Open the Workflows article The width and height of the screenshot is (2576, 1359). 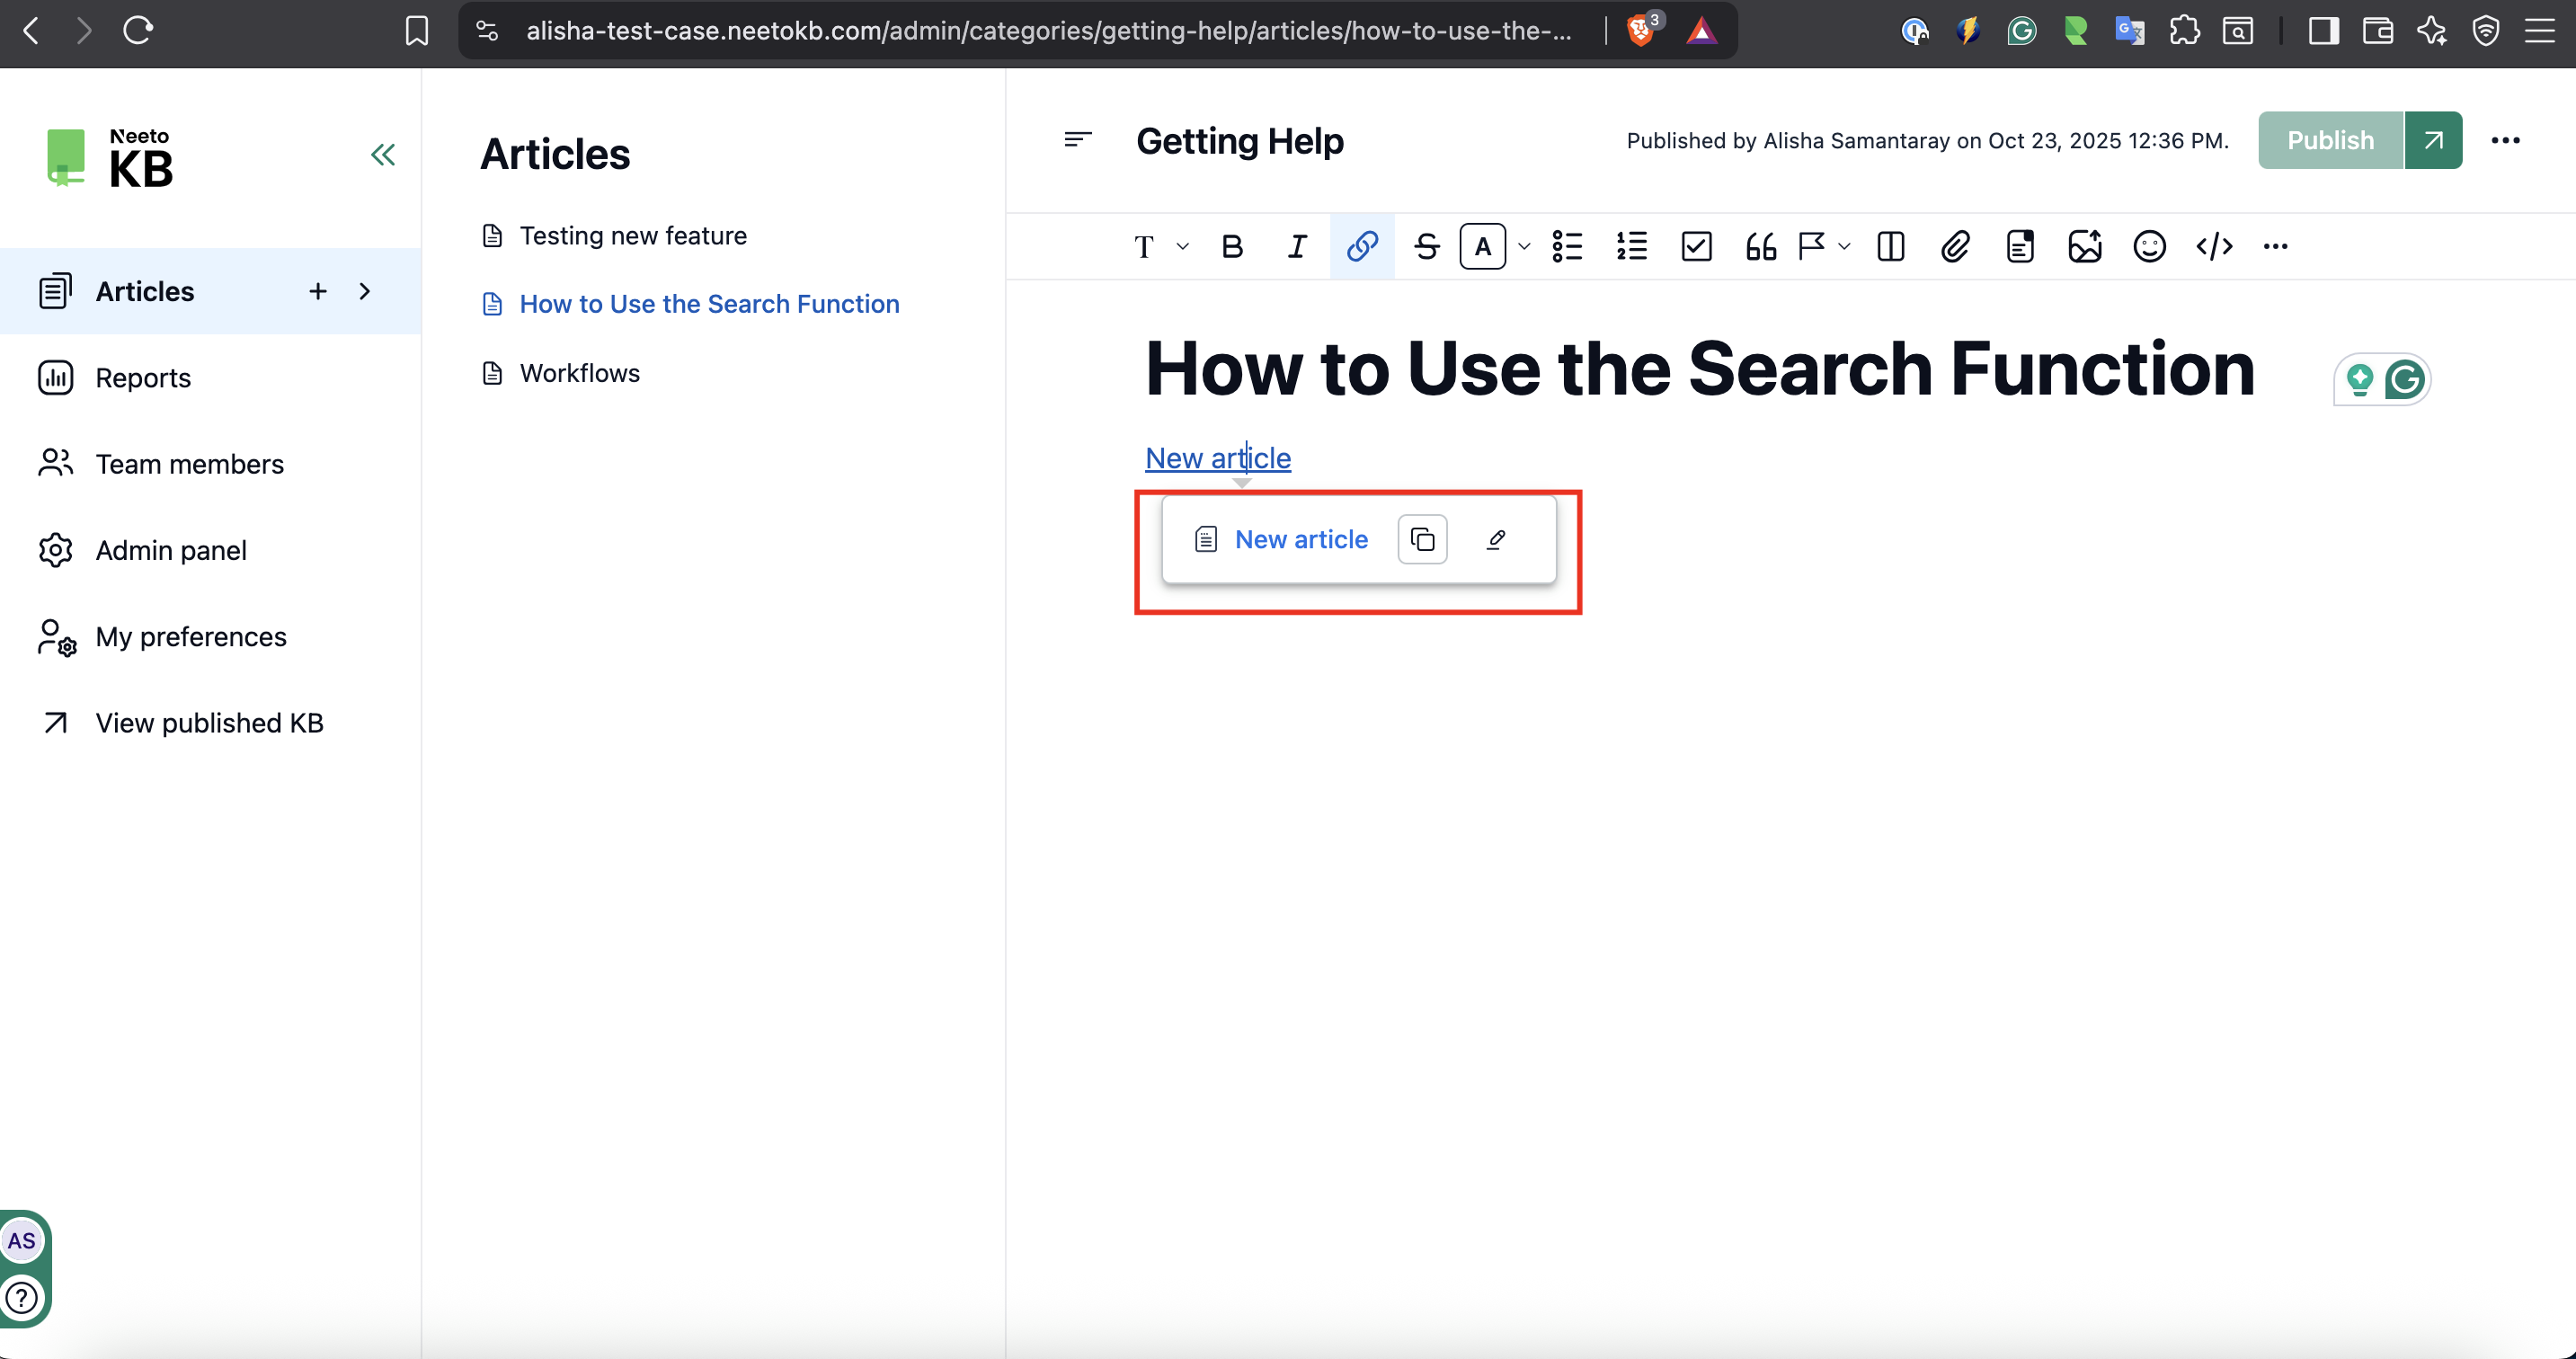[579, 373]
